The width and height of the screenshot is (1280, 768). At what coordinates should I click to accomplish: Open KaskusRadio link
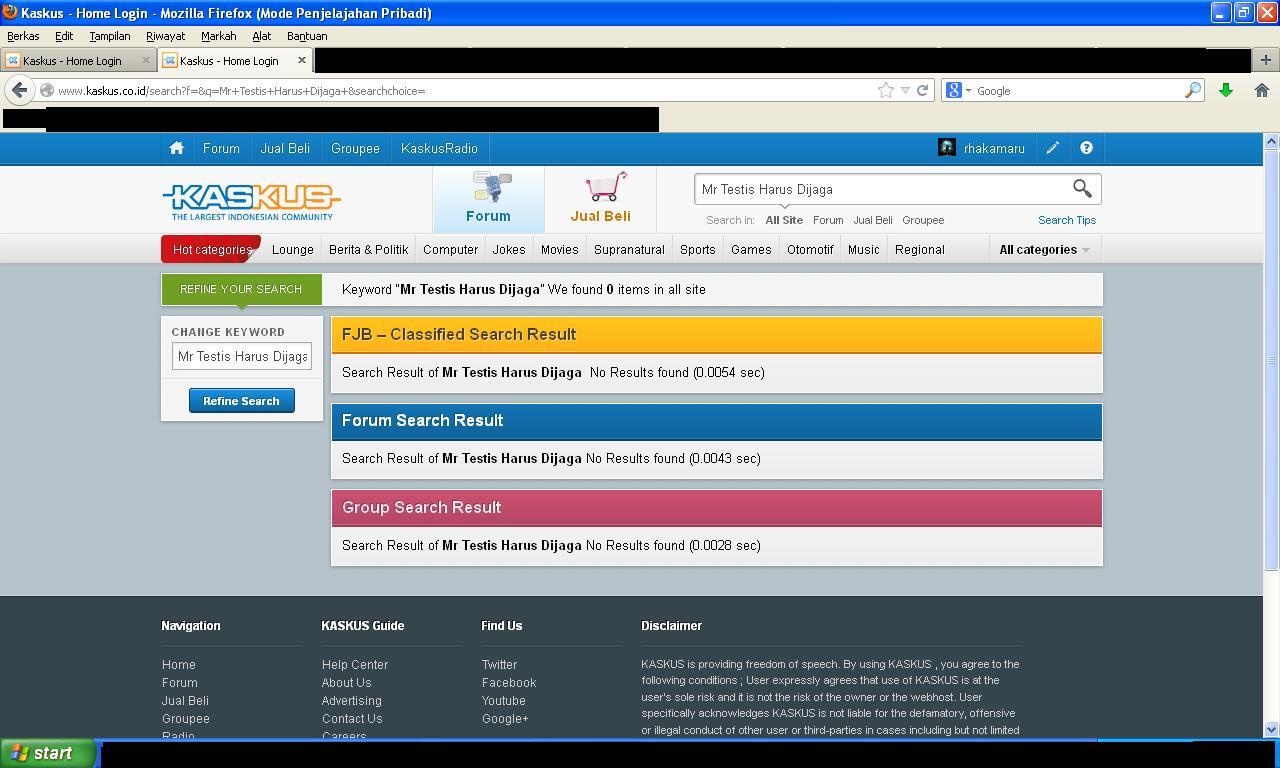point(439,148)
